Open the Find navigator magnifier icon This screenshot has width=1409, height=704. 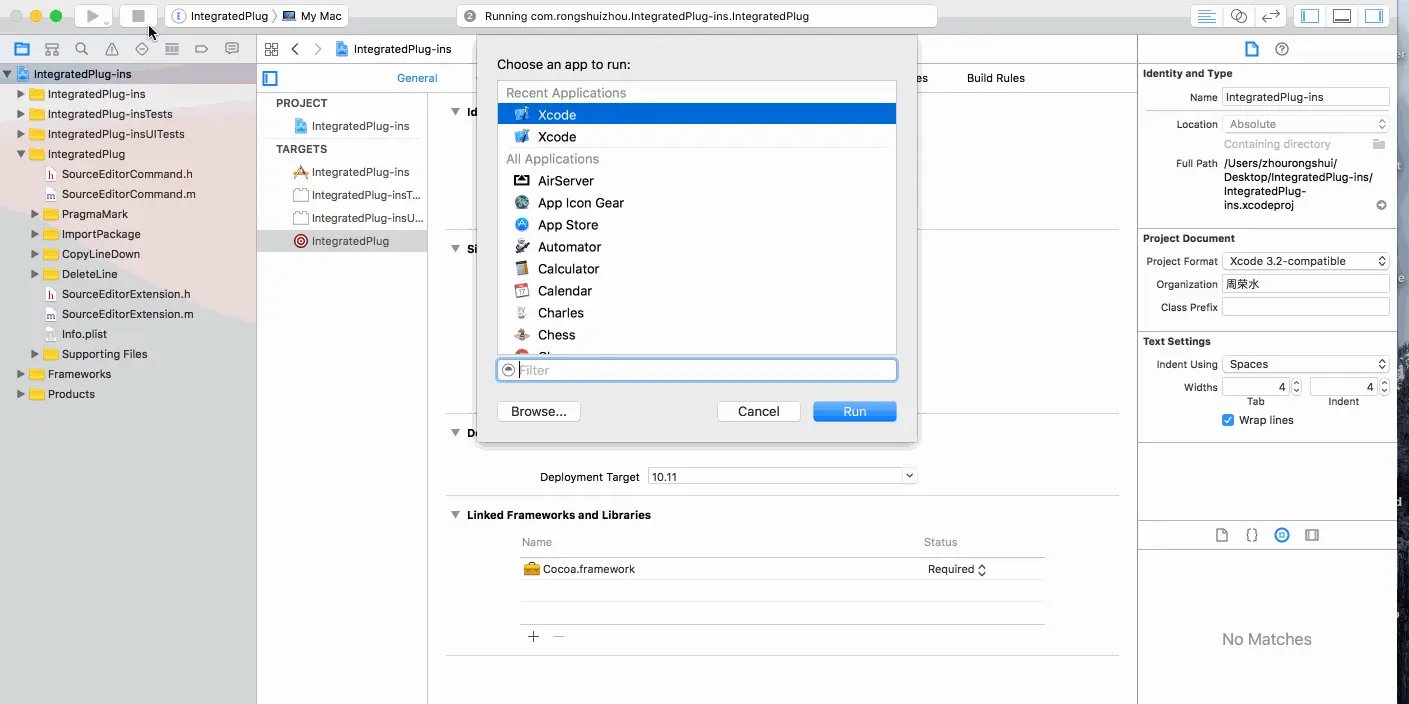(x=82, y=49)
